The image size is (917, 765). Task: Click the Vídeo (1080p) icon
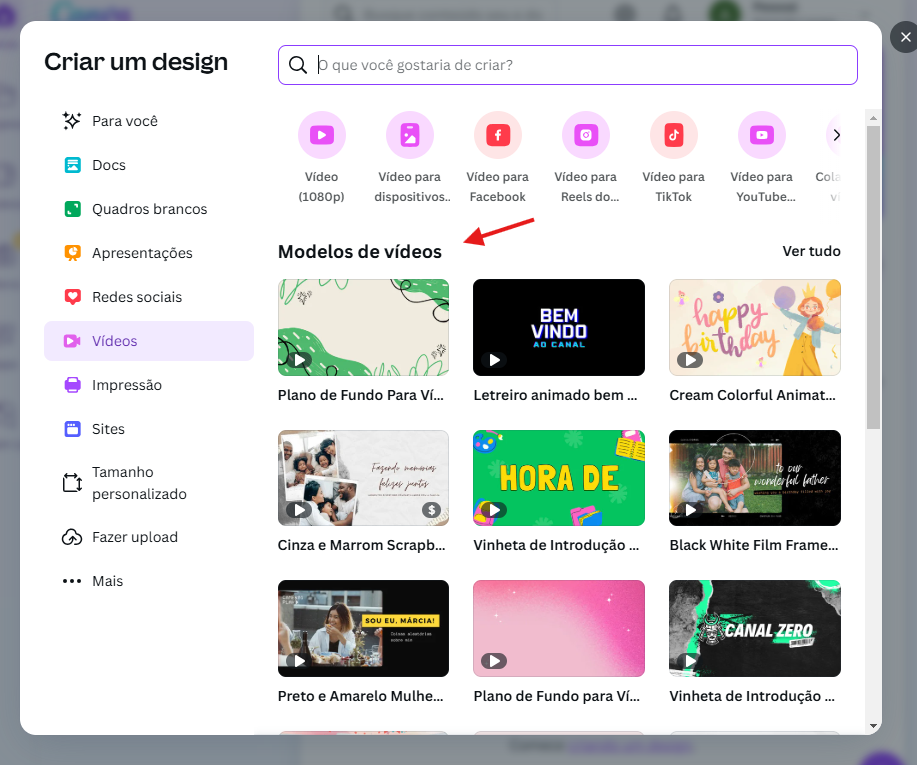[x=322, y=135]
